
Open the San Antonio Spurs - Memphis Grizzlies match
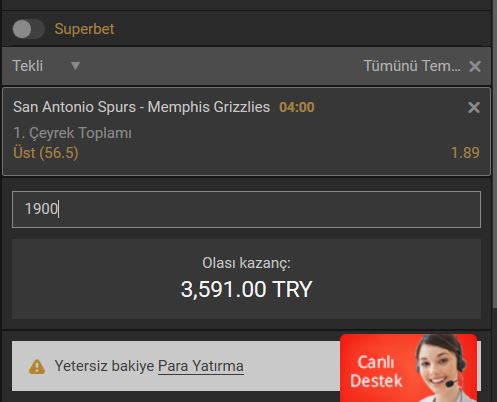[x=141, y=107]
